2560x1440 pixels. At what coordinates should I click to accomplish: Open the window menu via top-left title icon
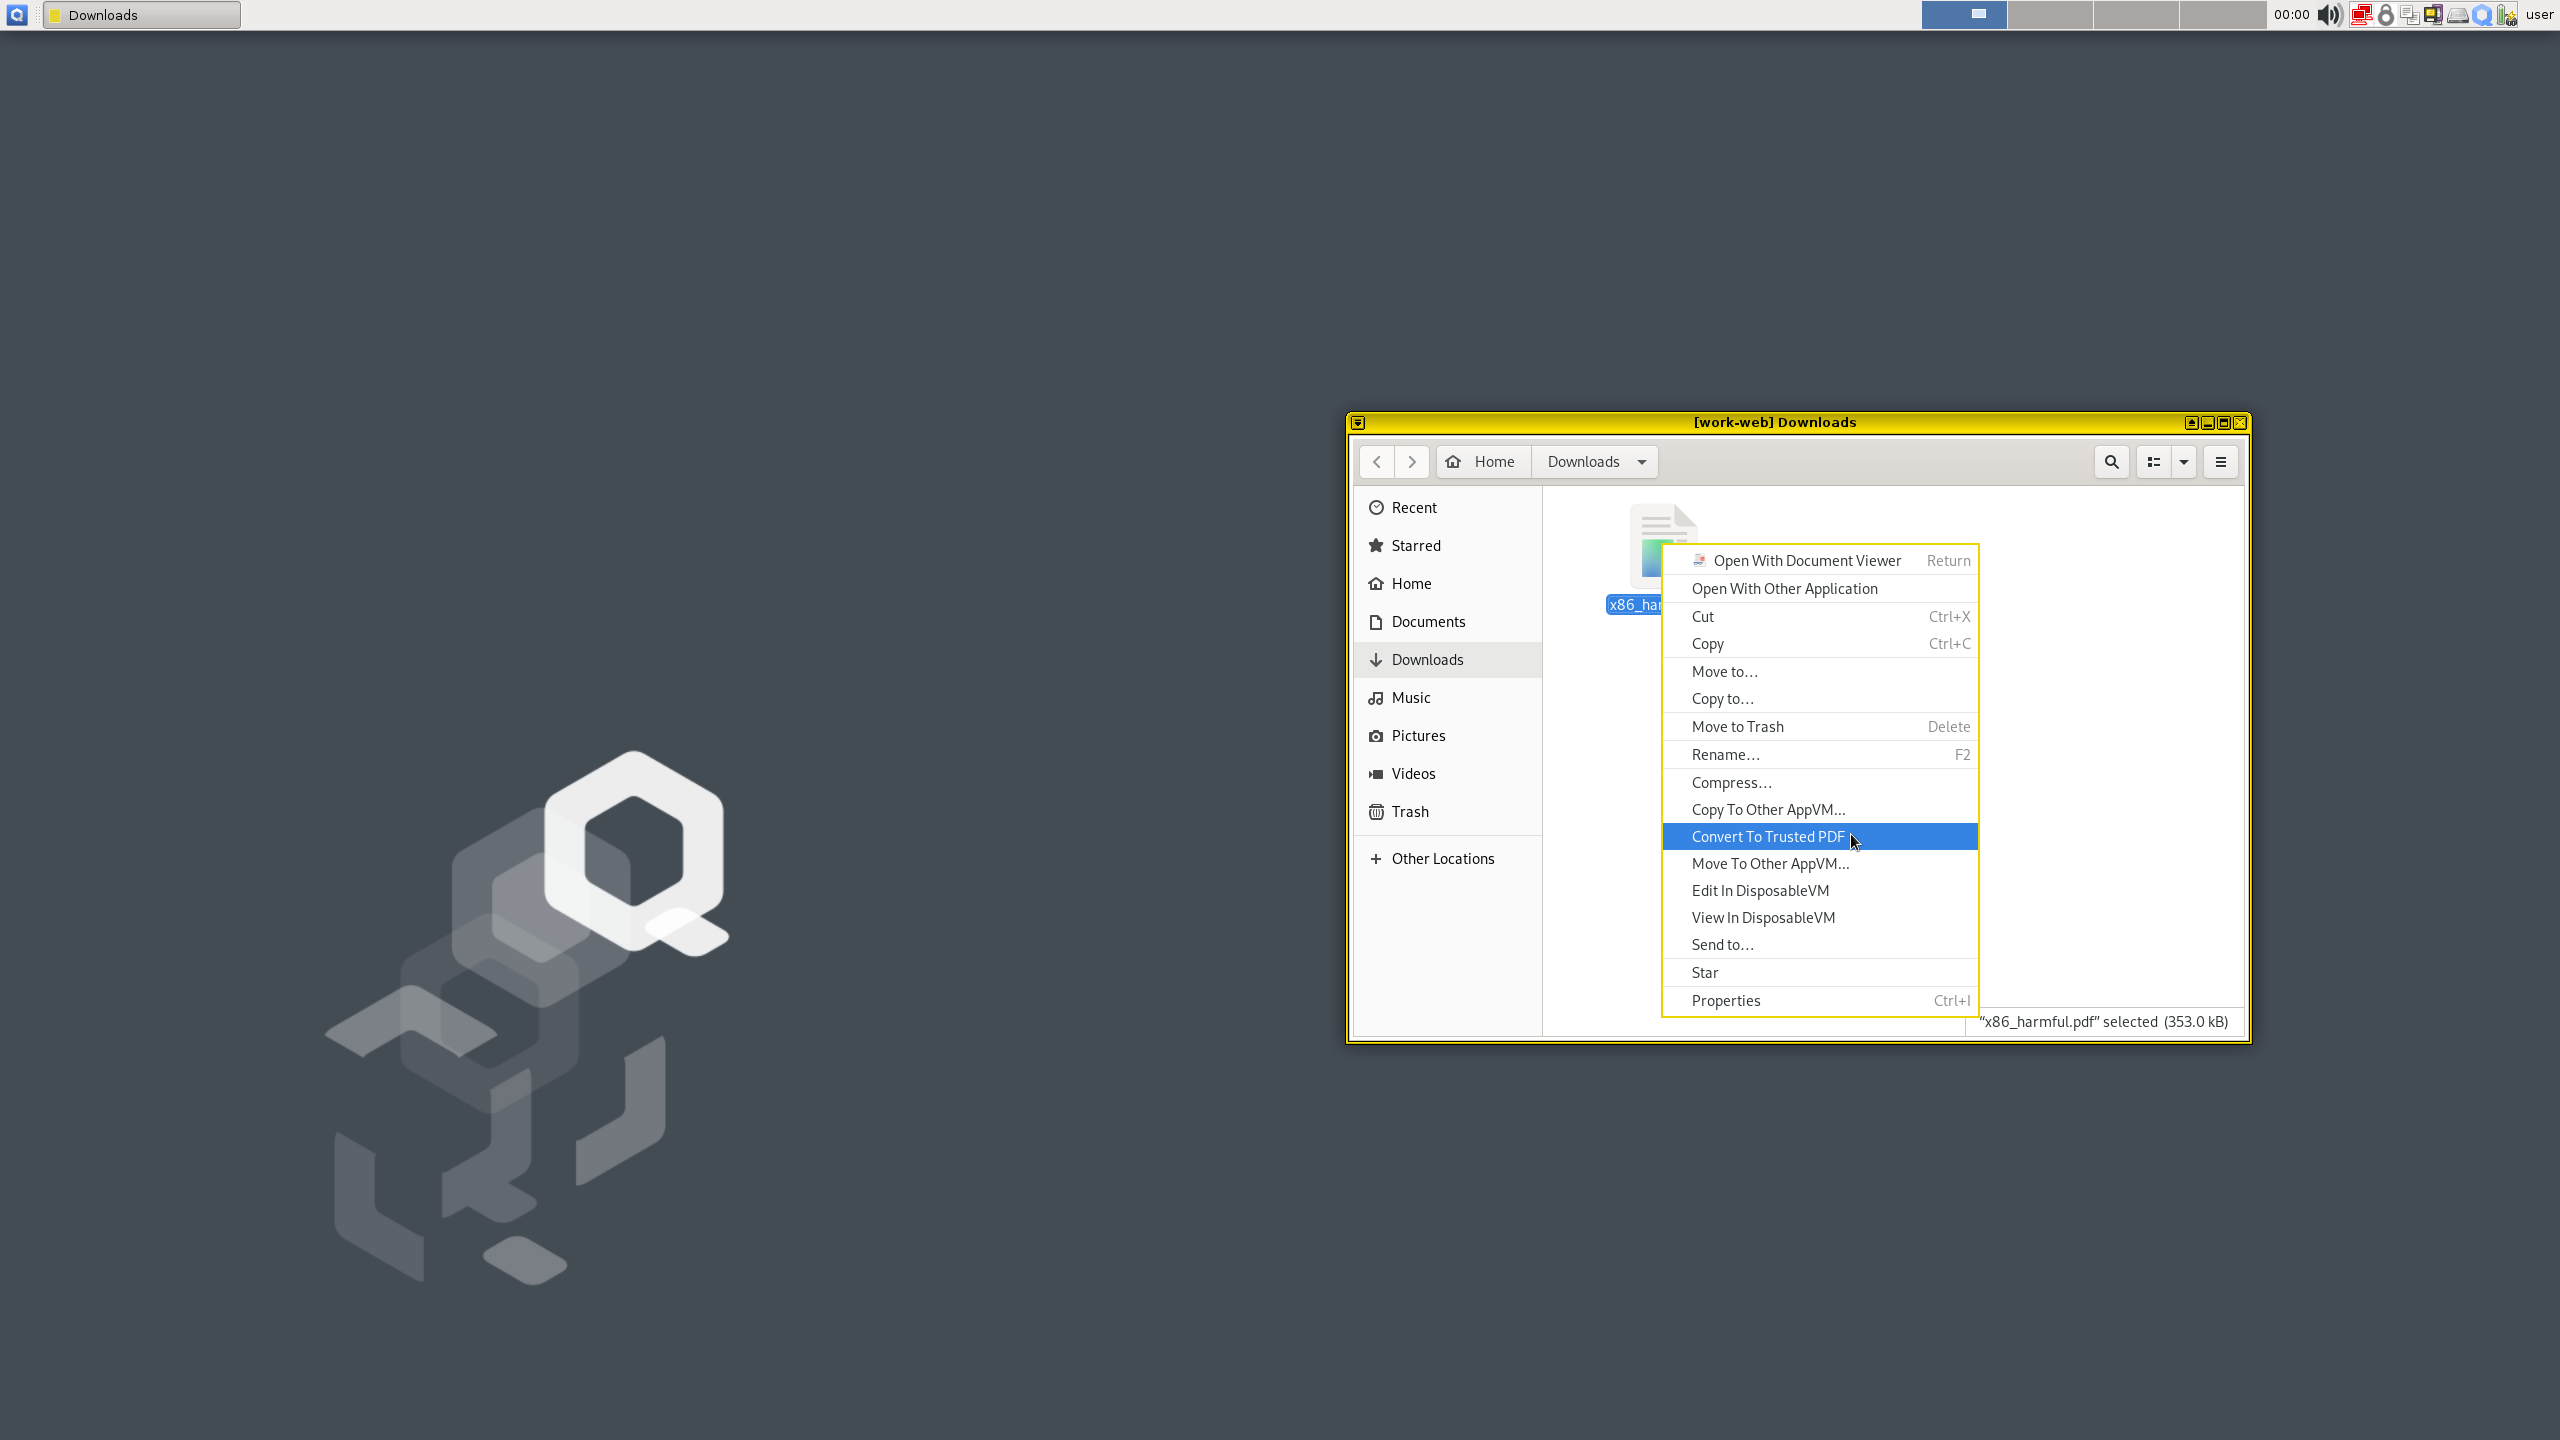point(1358,422)
